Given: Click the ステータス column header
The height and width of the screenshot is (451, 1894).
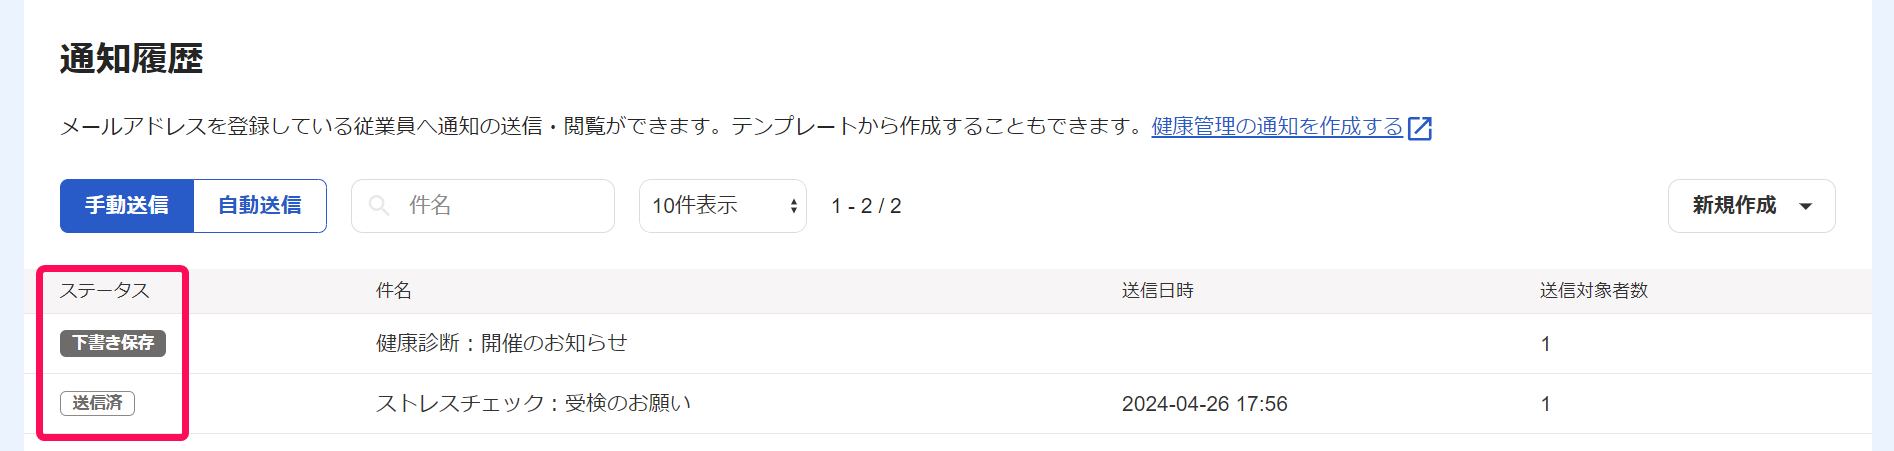Looking at the screenshot, I should [x=105, y=291].
